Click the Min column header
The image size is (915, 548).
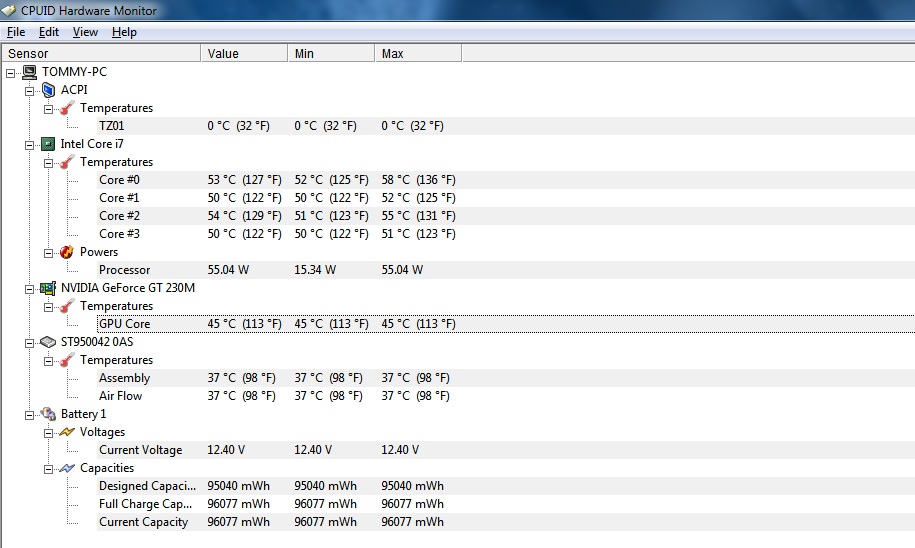point(331,53)
